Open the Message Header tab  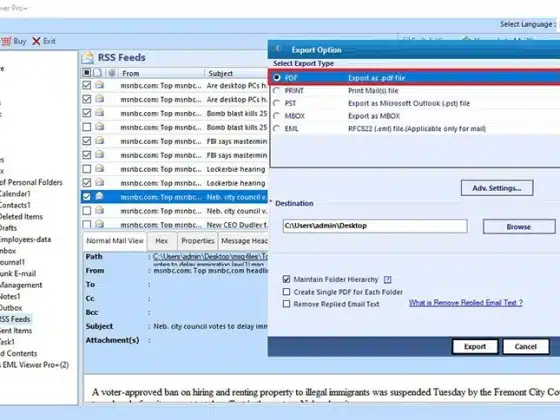(x=244, y=241)
